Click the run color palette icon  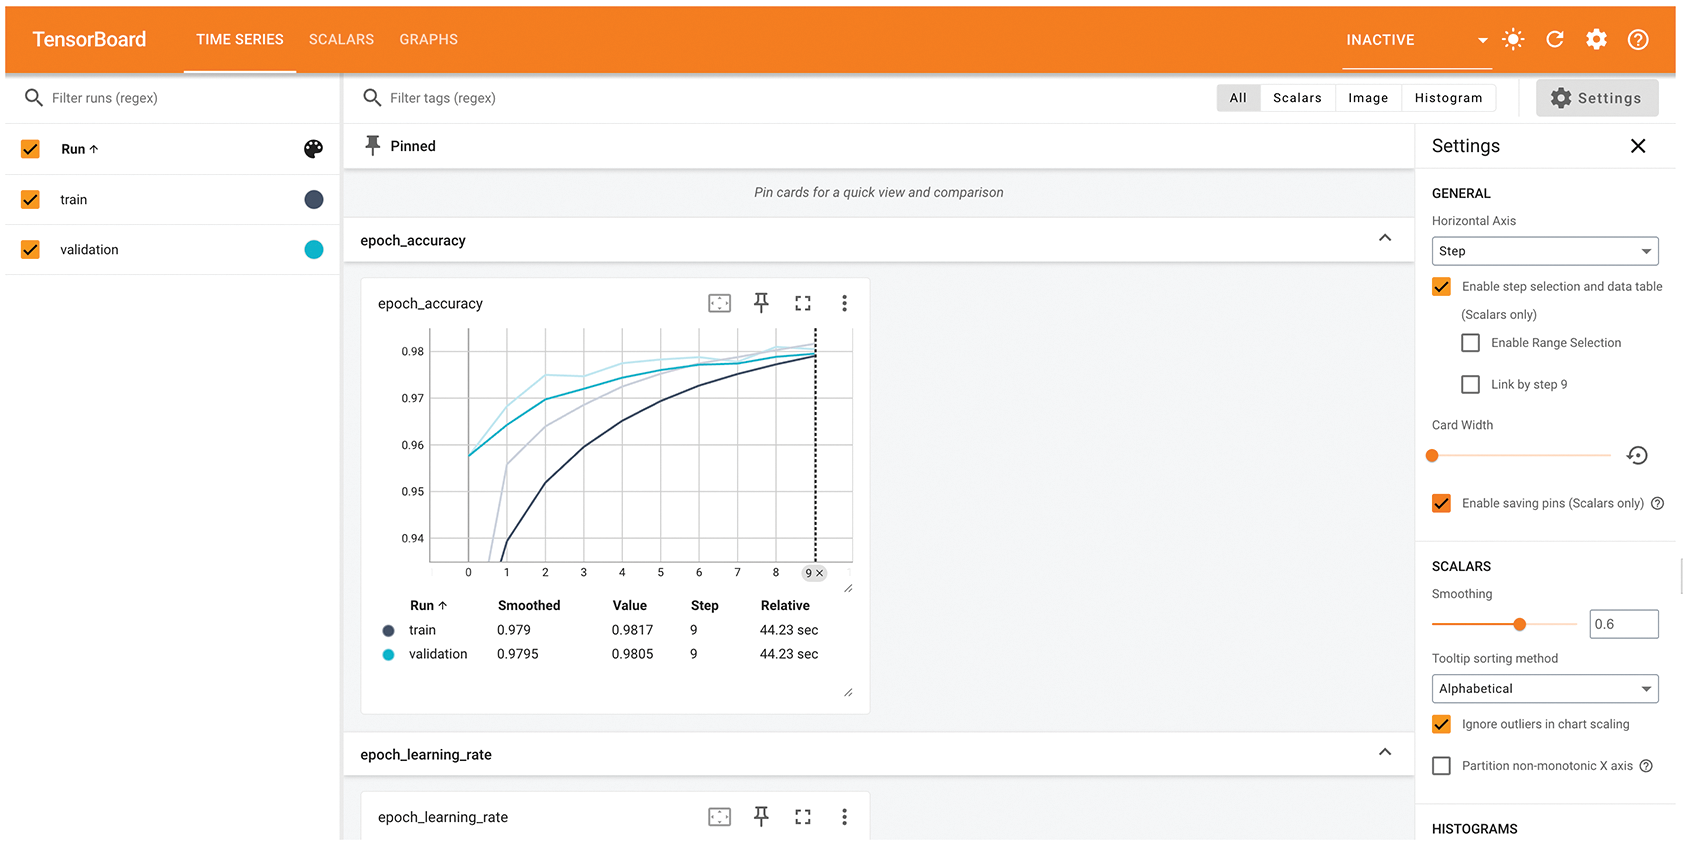pos(313,149)
